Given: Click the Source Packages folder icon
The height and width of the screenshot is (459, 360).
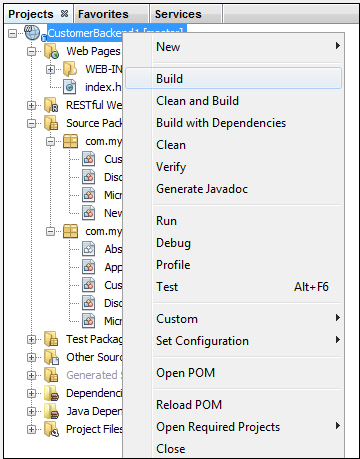Looking at the screenshot, I should 51,123.
